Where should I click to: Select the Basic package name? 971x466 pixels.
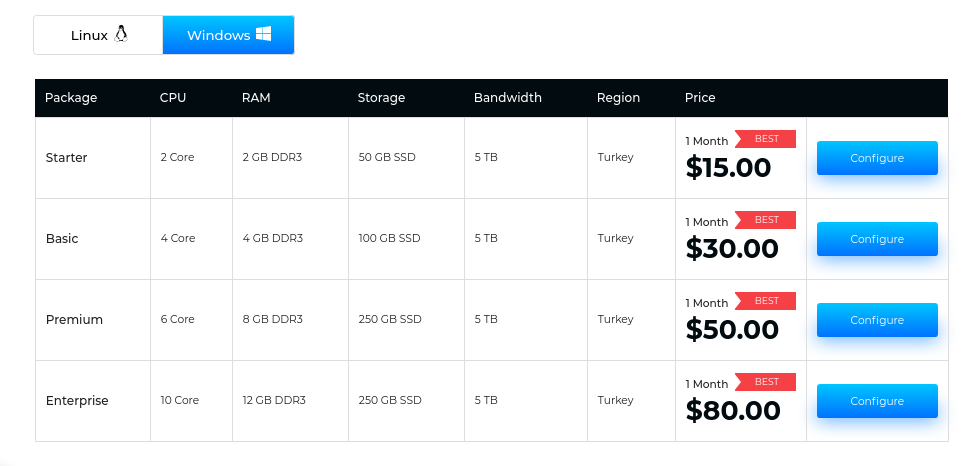pos(62,239)
